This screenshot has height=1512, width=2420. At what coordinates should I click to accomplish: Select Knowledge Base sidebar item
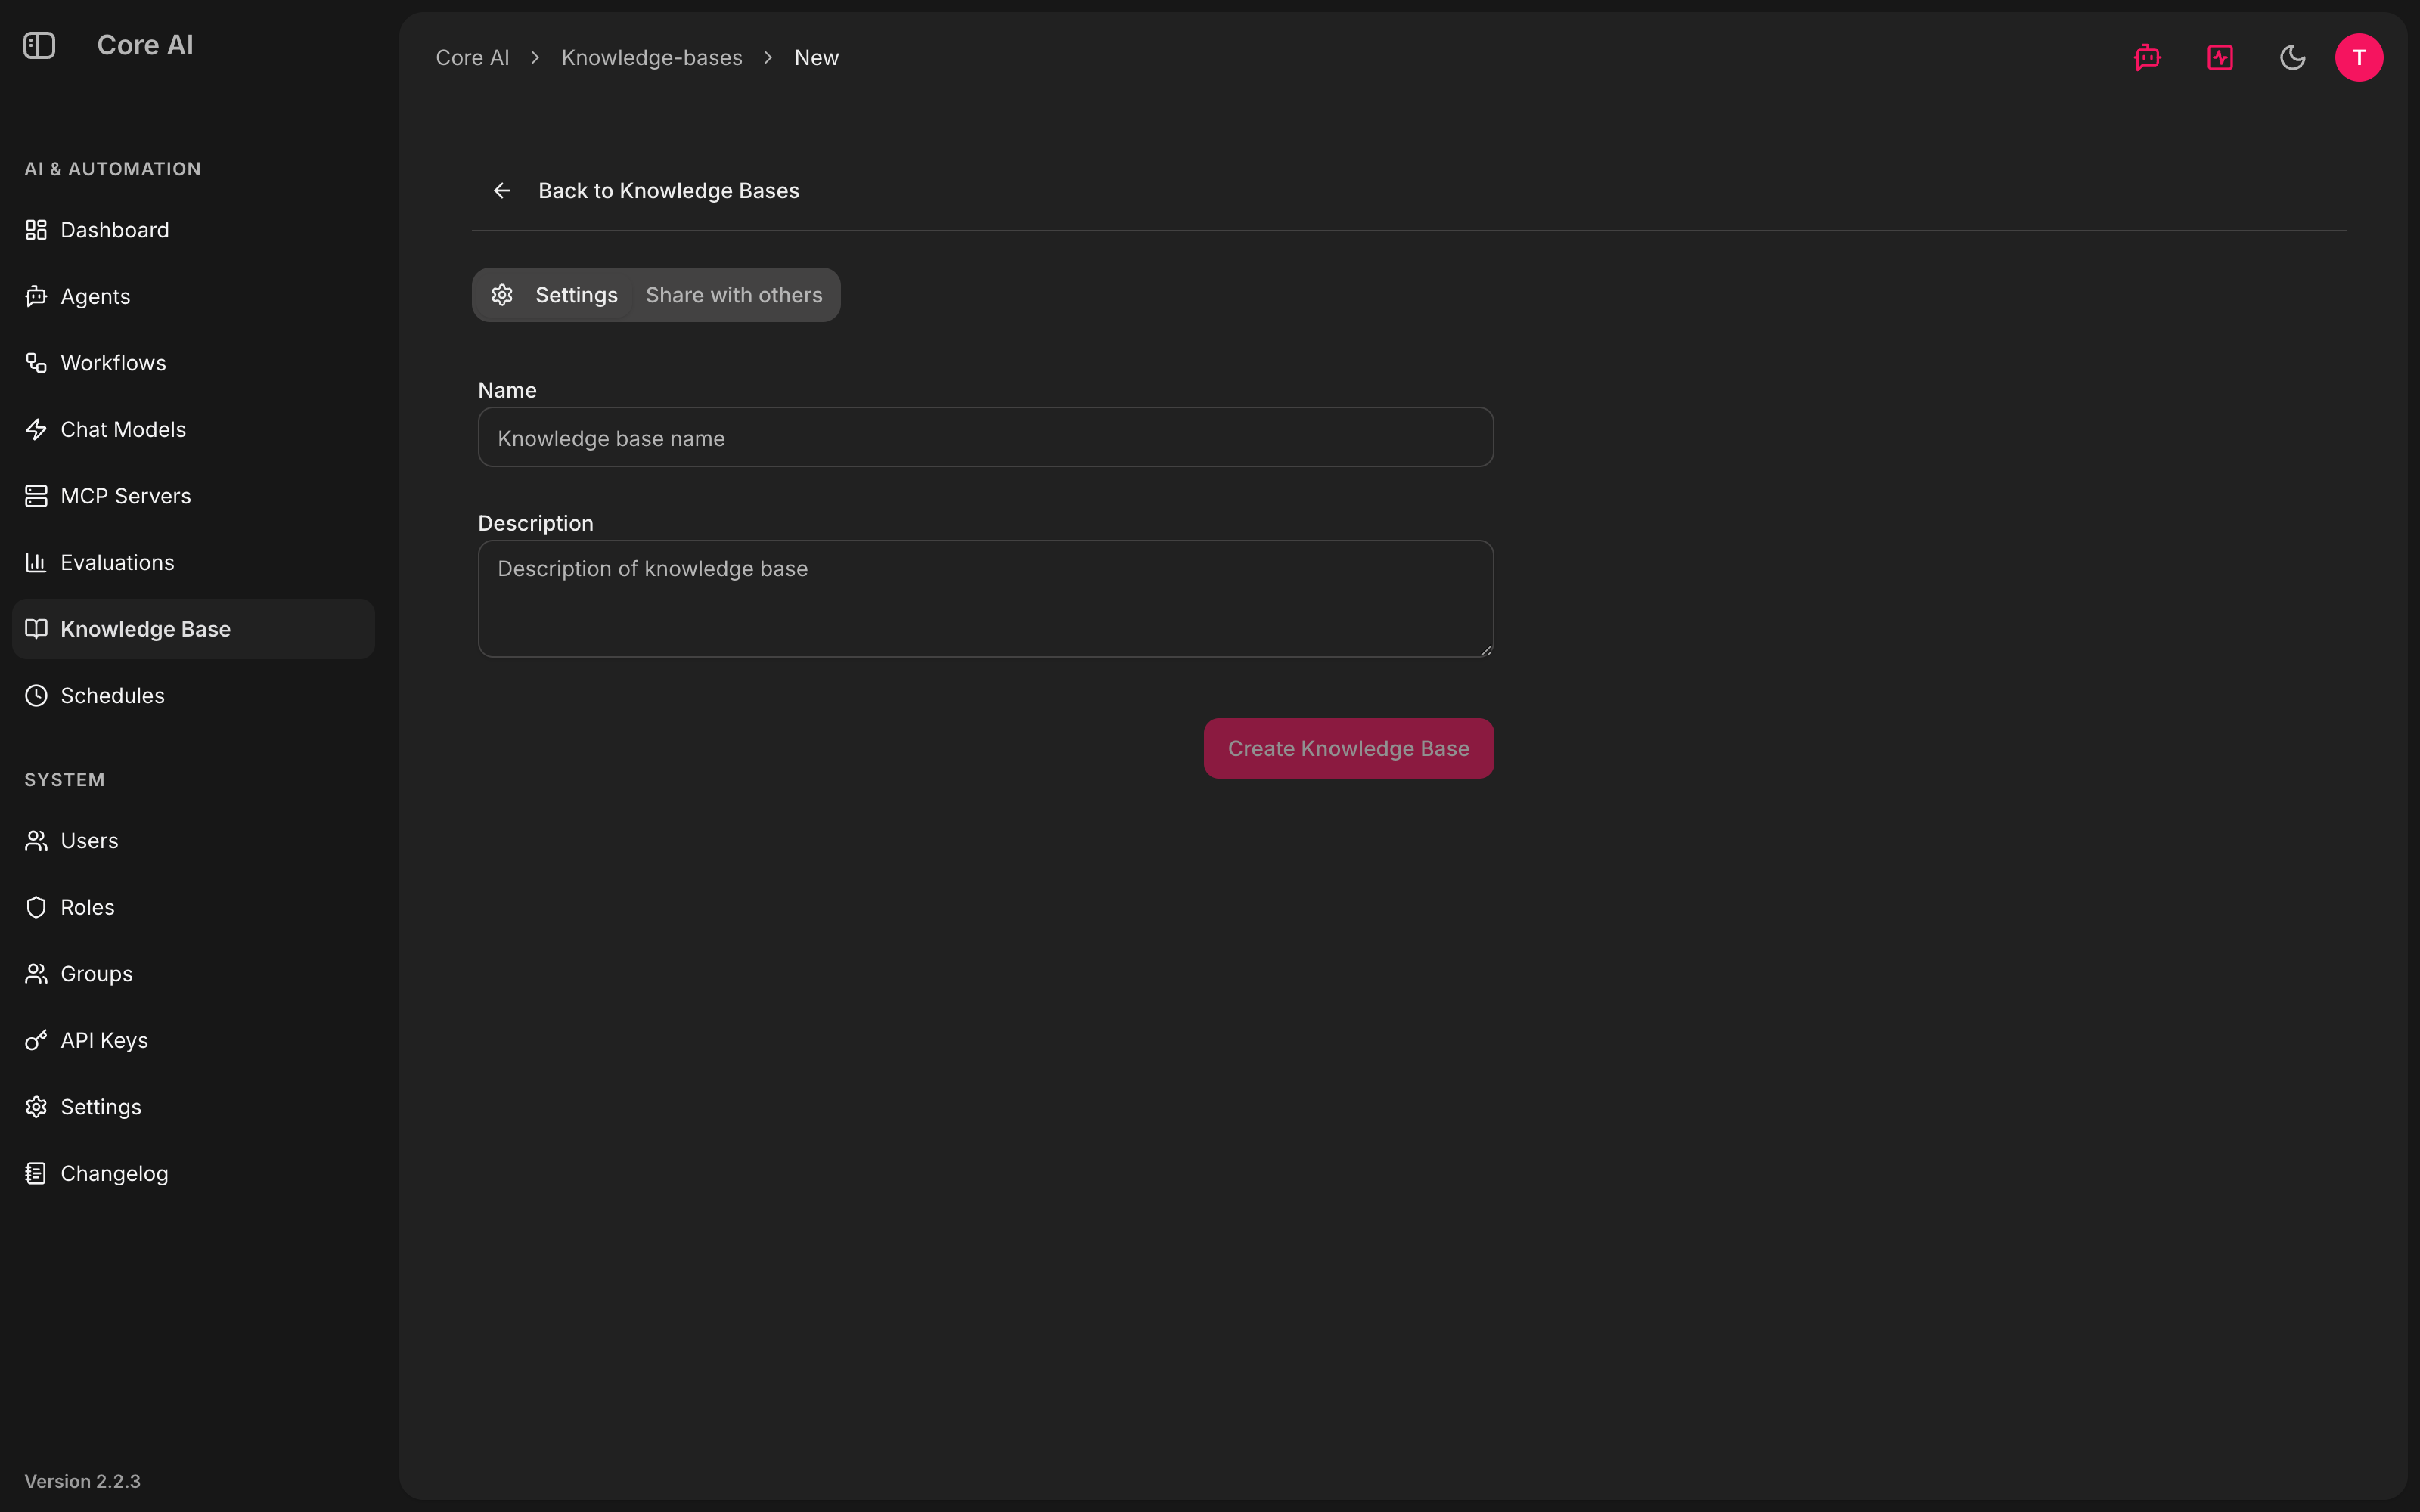193,629
